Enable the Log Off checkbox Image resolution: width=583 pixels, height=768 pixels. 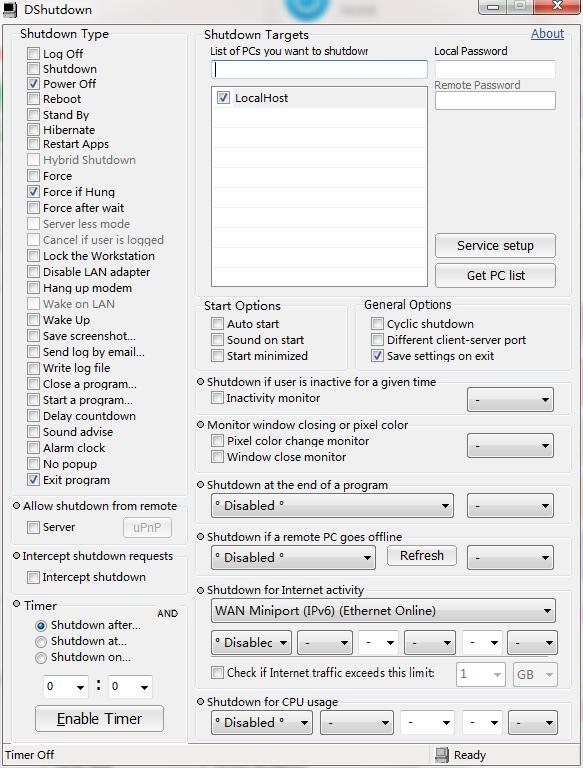tap(33, 53)
